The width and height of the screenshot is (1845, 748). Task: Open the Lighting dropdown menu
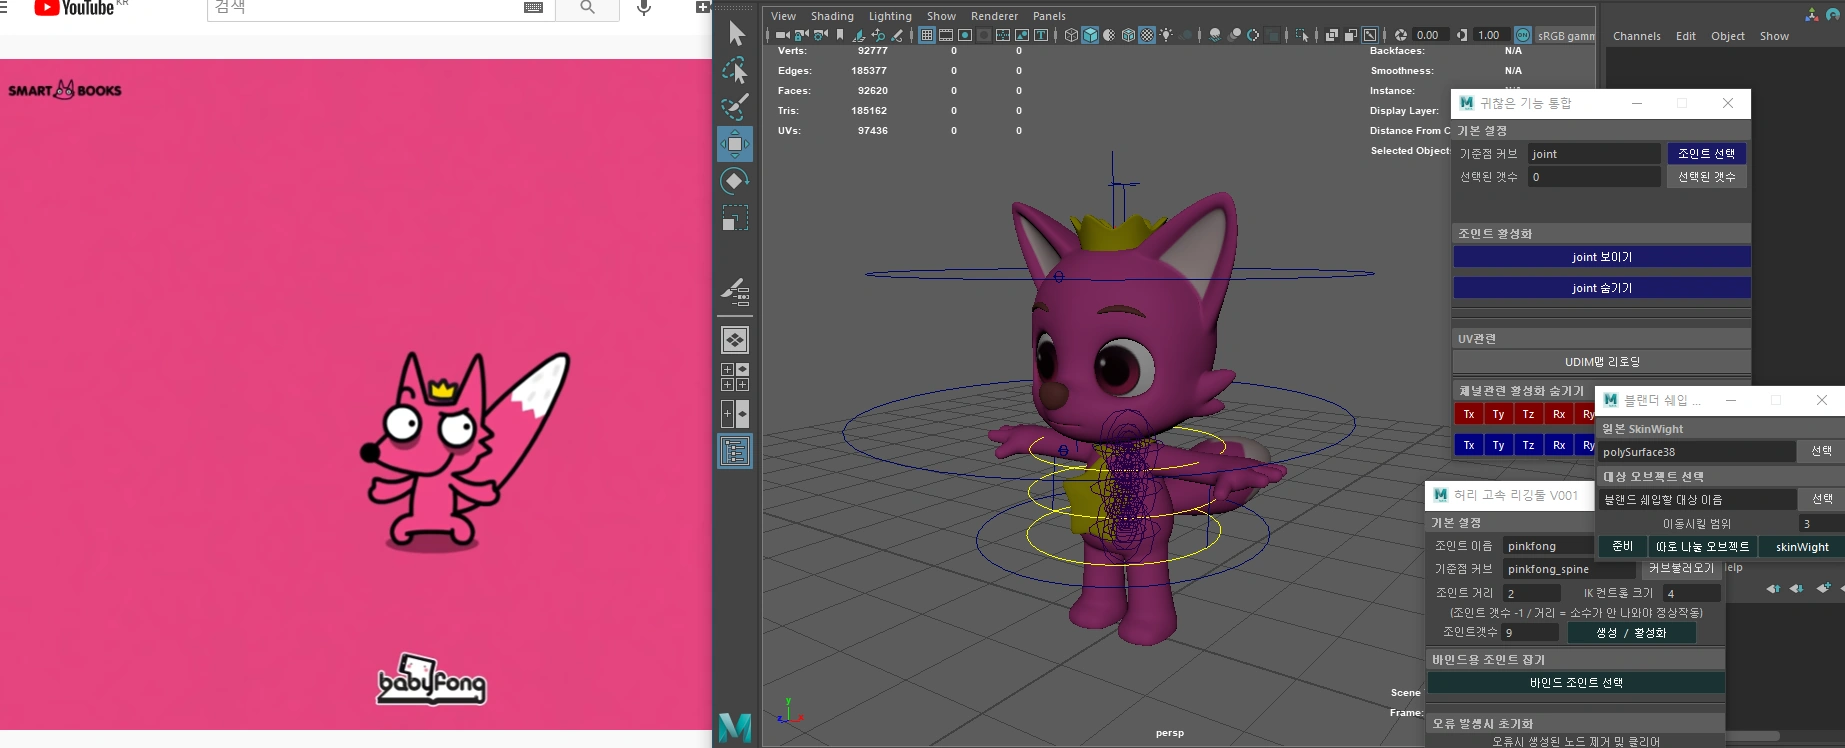coord(889,16)
